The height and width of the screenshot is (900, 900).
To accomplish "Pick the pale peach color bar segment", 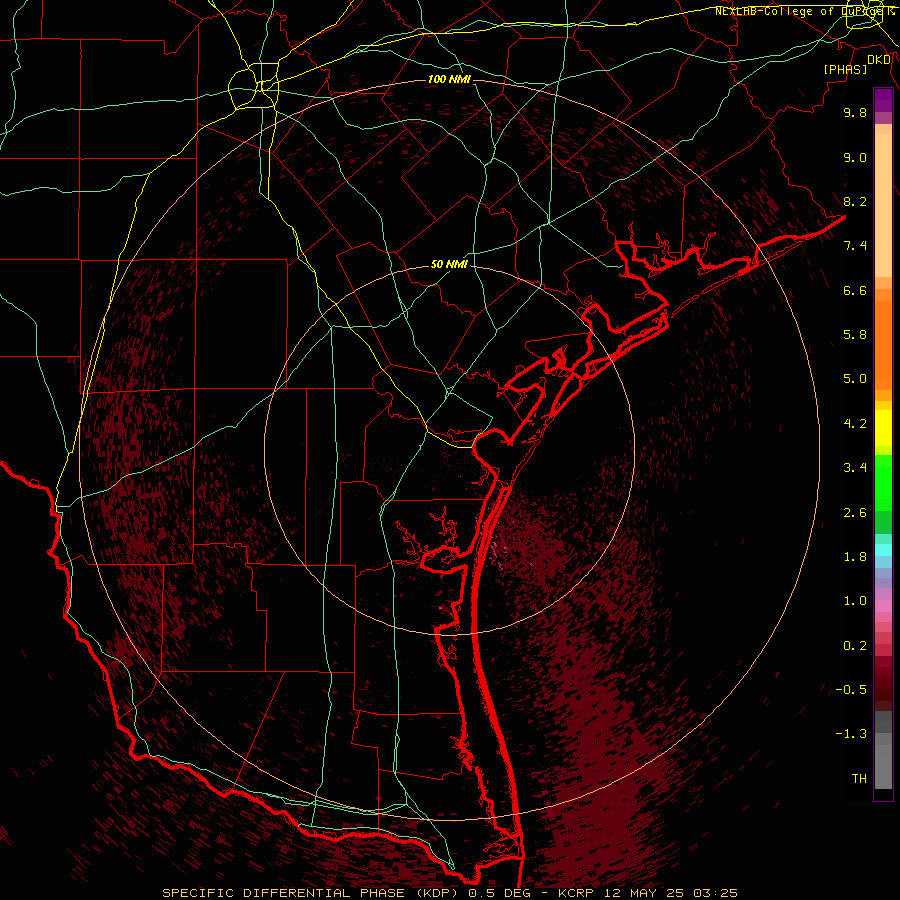I will 883,205.
